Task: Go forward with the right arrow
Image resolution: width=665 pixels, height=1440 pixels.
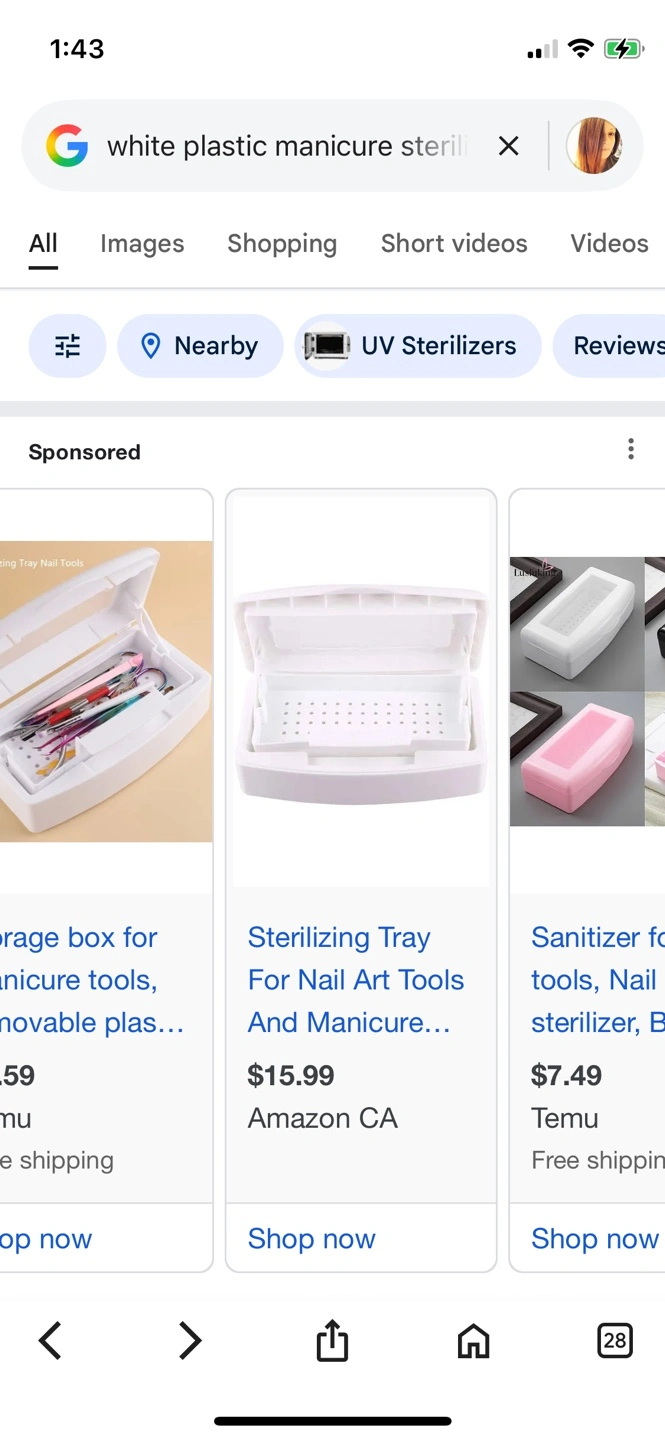Action: pos(190,1340)
